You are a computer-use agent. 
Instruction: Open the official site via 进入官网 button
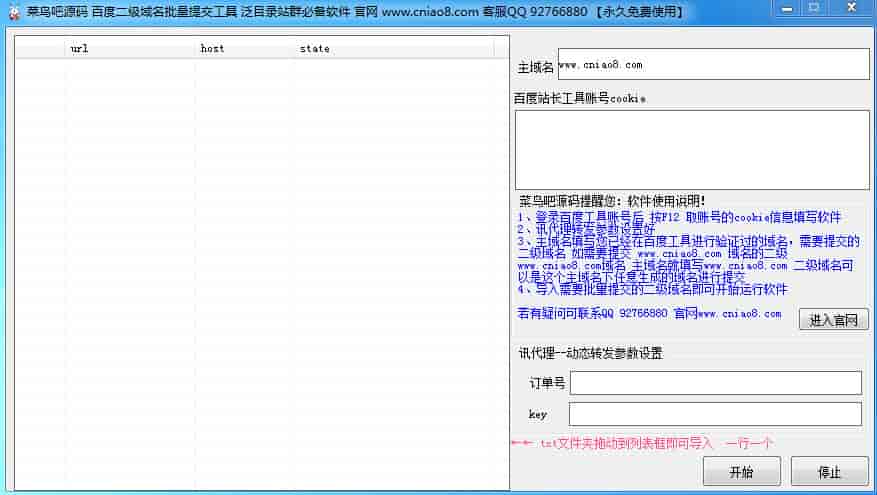[834, 319]
